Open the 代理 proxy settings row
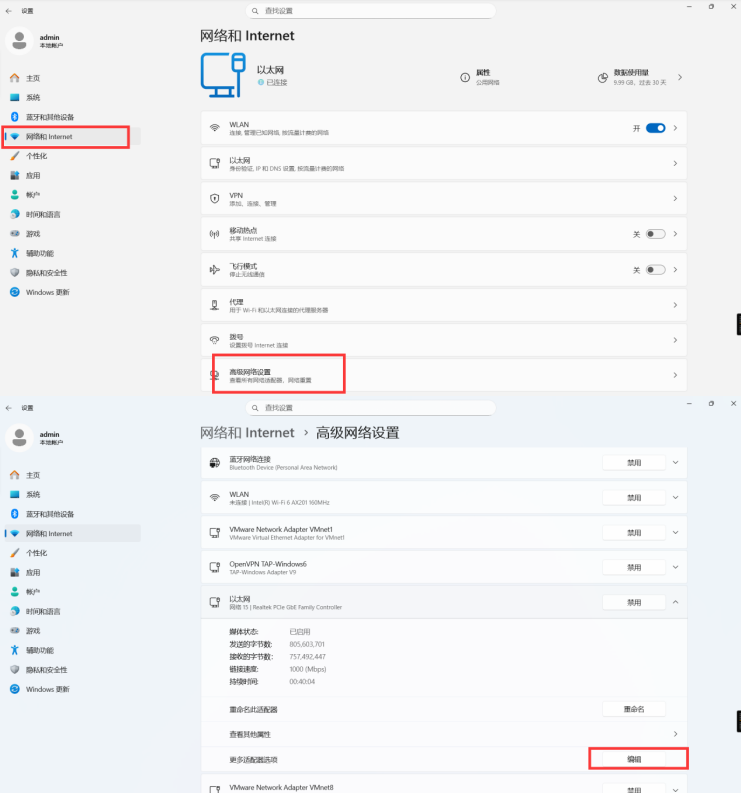 [444, 305]
